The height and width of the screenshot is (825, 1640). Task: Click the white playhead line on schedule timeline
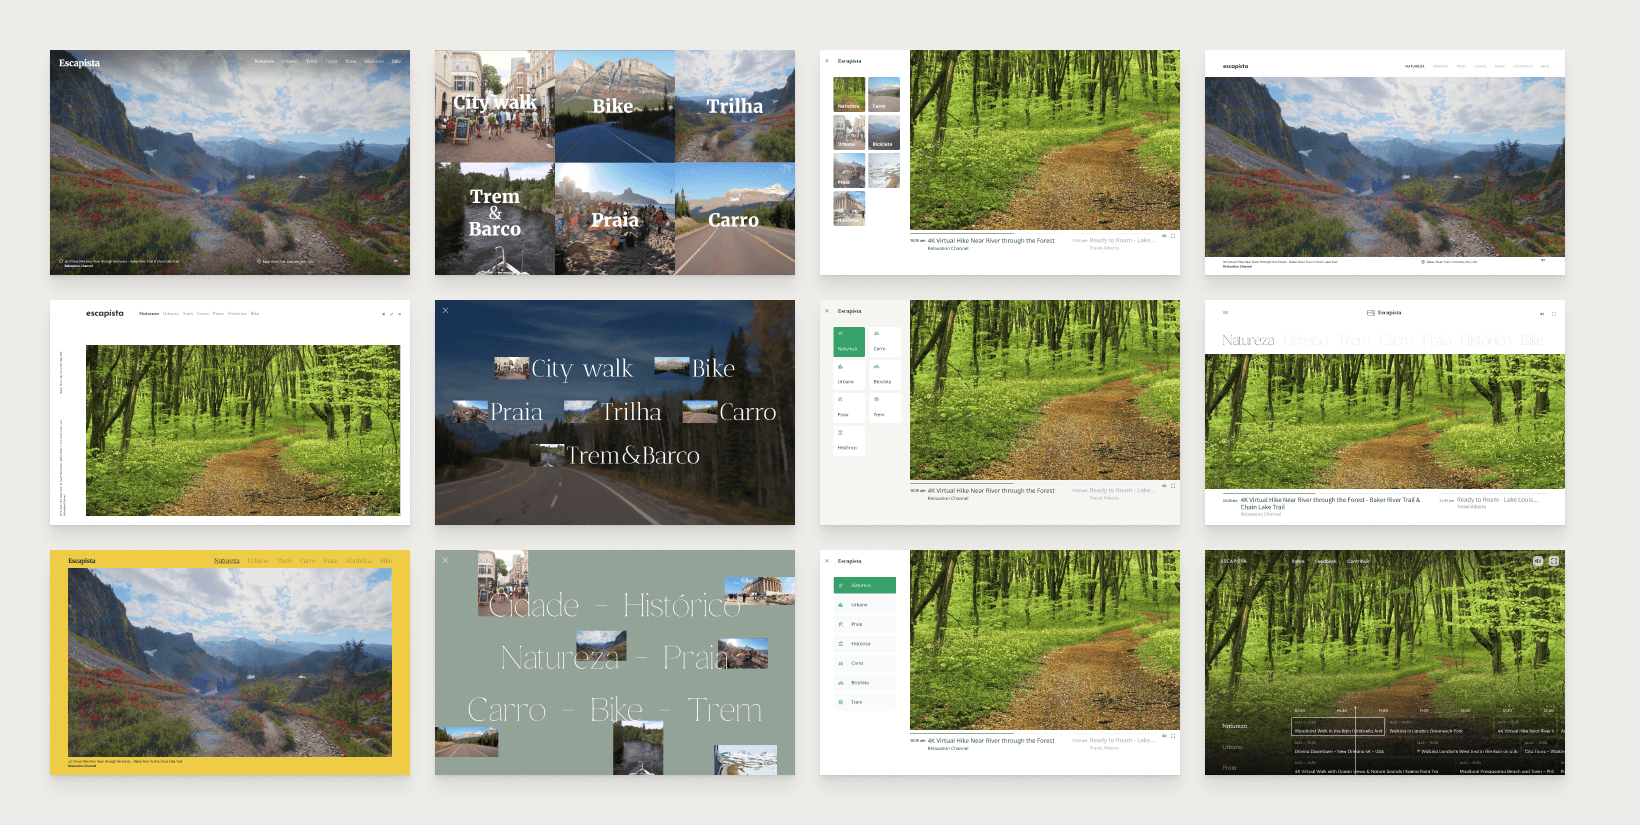1355,740
